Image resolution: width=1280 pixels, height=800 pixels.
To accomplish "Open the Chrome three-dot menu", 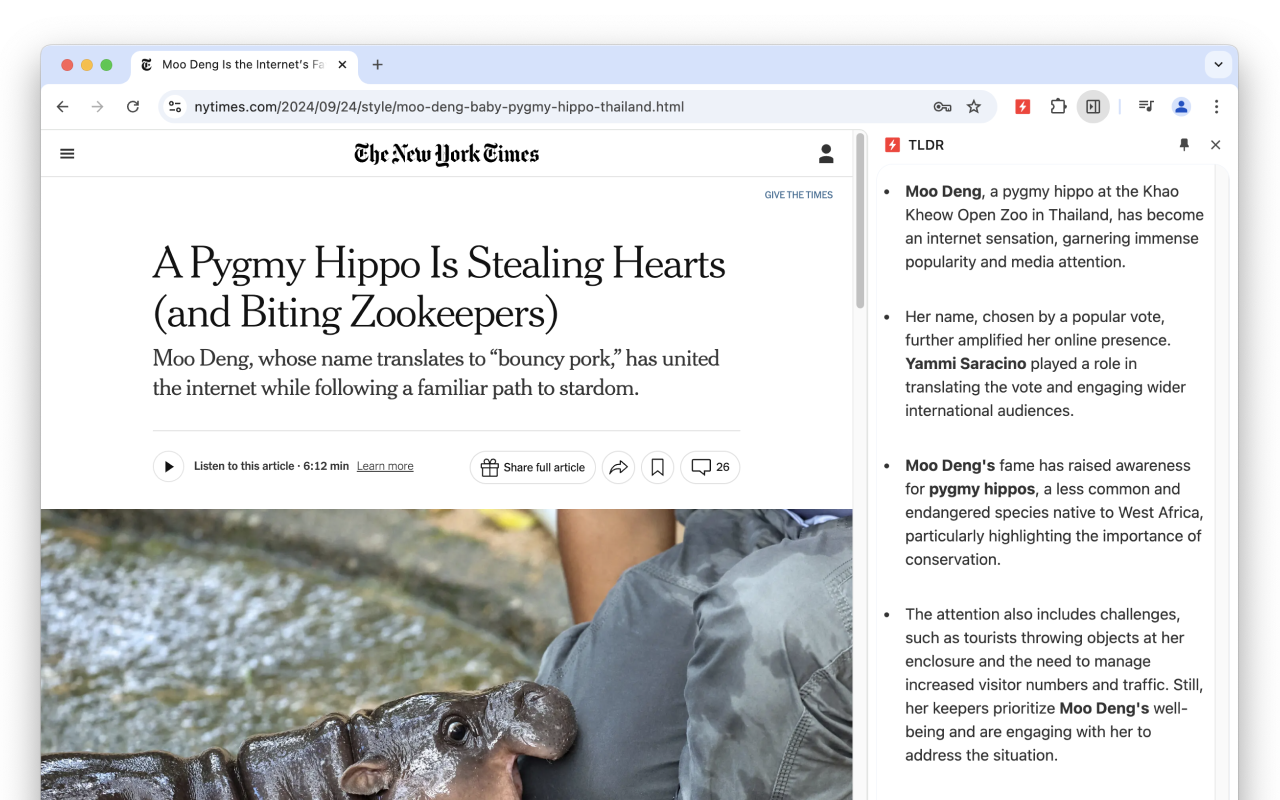I will [x=1216, y=107].
